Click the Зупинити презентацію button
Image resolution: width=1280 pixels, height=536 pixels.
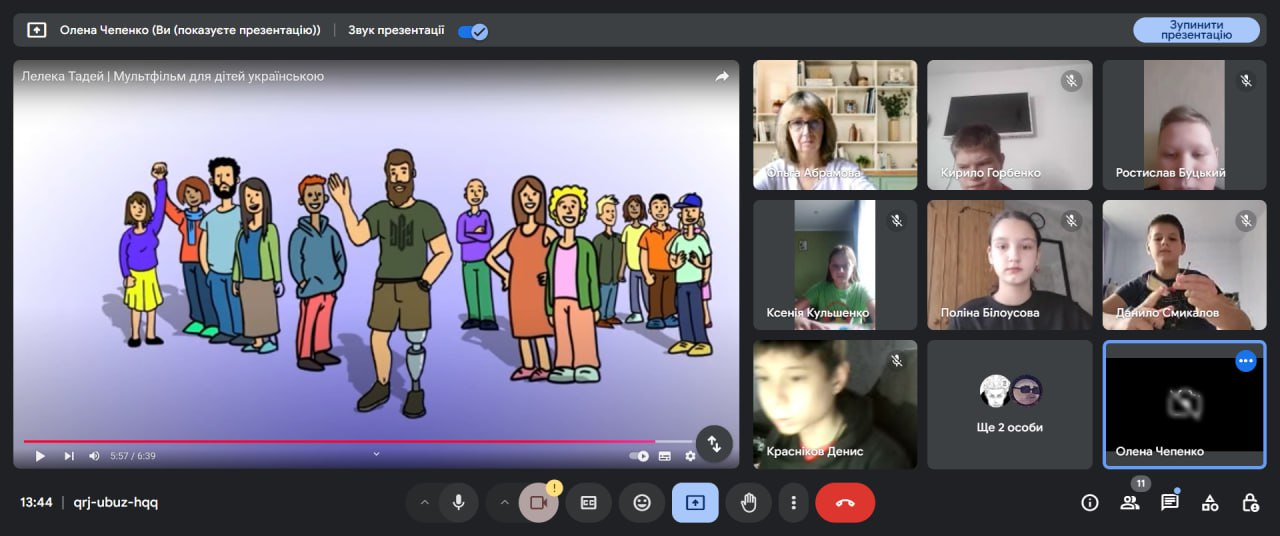(1196, 30)
